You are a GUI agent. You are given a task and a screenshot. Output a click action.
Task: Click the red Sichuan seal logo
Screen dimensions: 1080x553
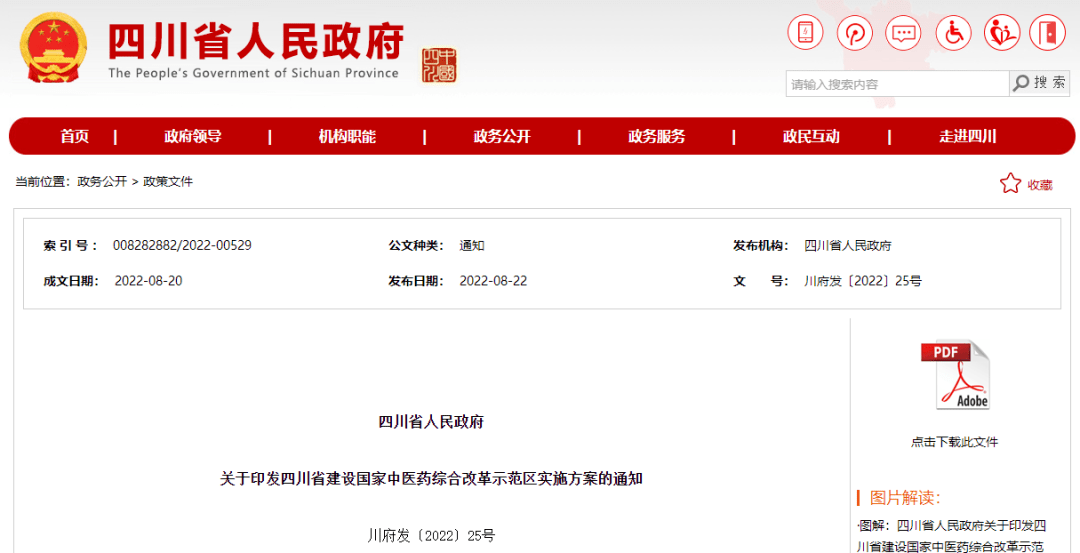438,65
